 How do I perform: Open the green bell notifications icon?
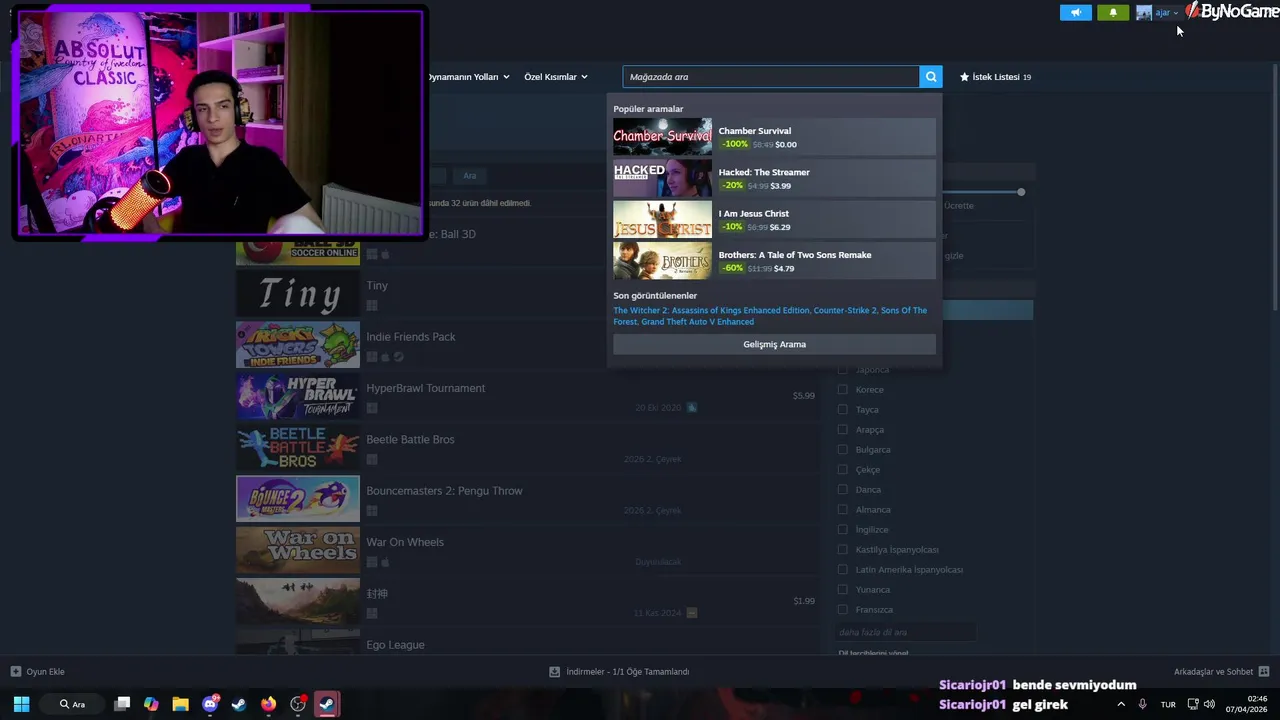[1113, 13]
